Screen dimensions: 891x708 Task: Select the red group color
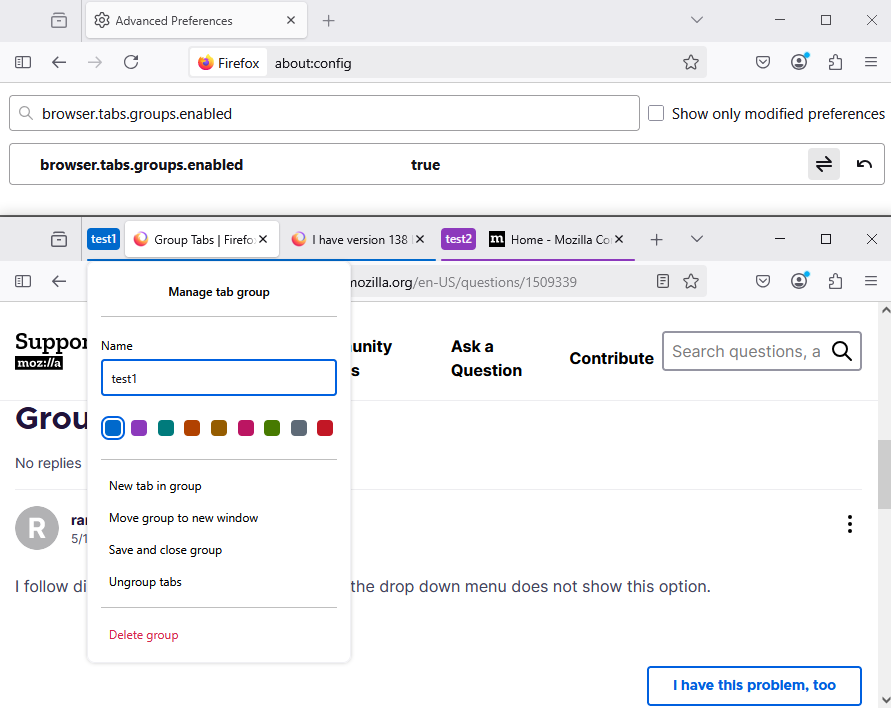tap(325, 428)
